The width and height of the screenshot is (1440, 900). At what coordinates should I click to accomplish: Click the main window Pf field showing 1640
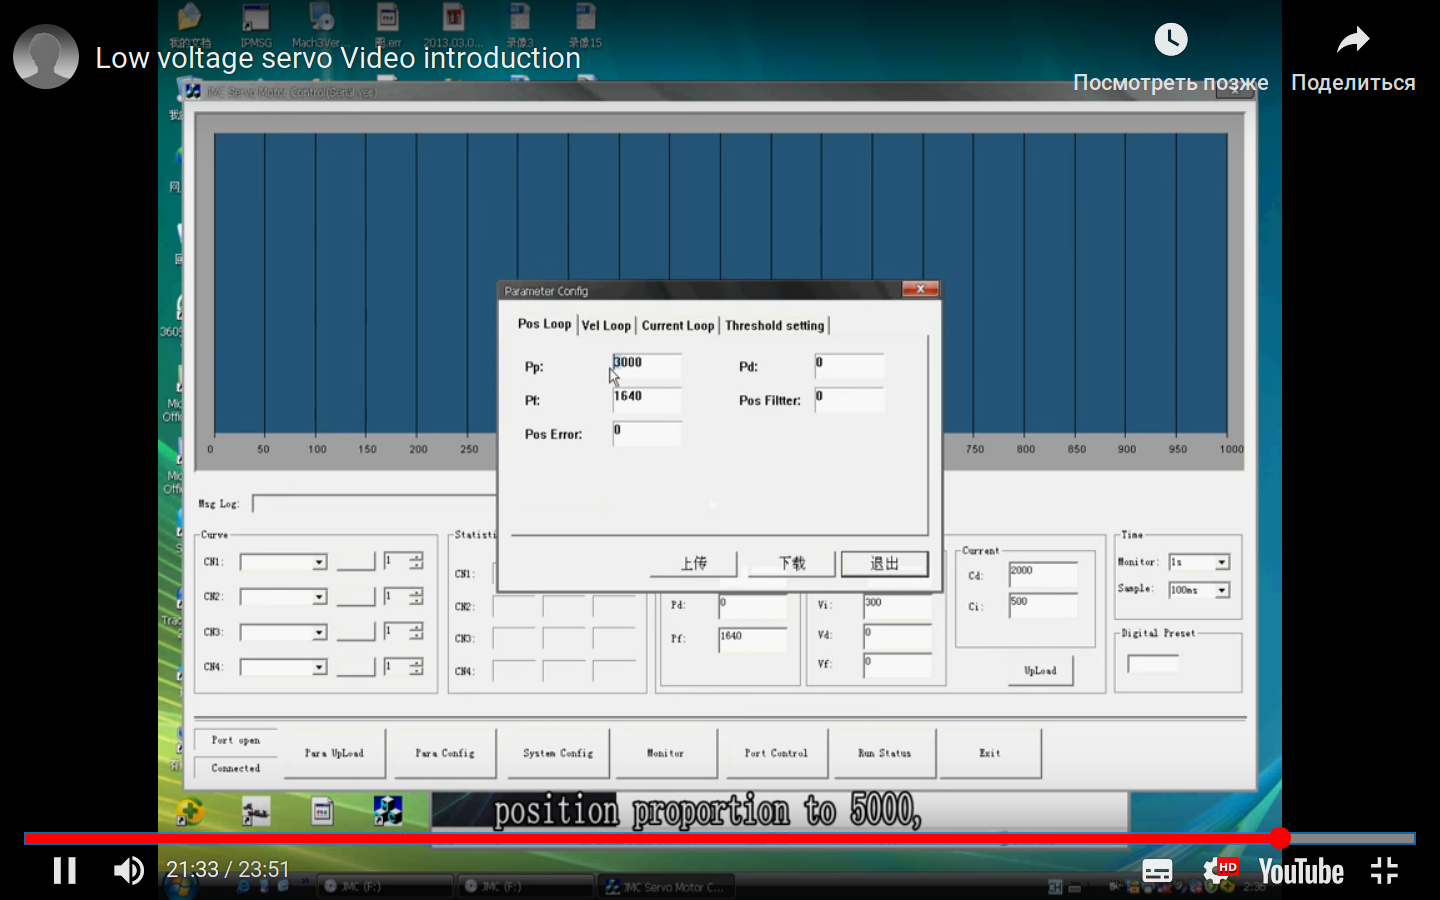[753, 639]
